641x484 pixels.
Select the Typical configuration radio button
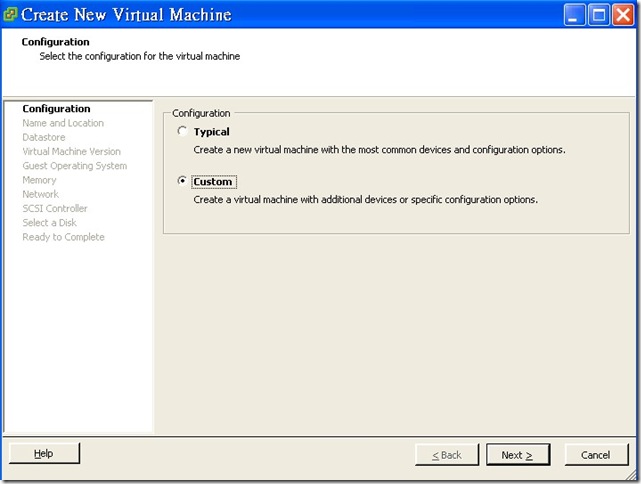click(x=181, y=132)
